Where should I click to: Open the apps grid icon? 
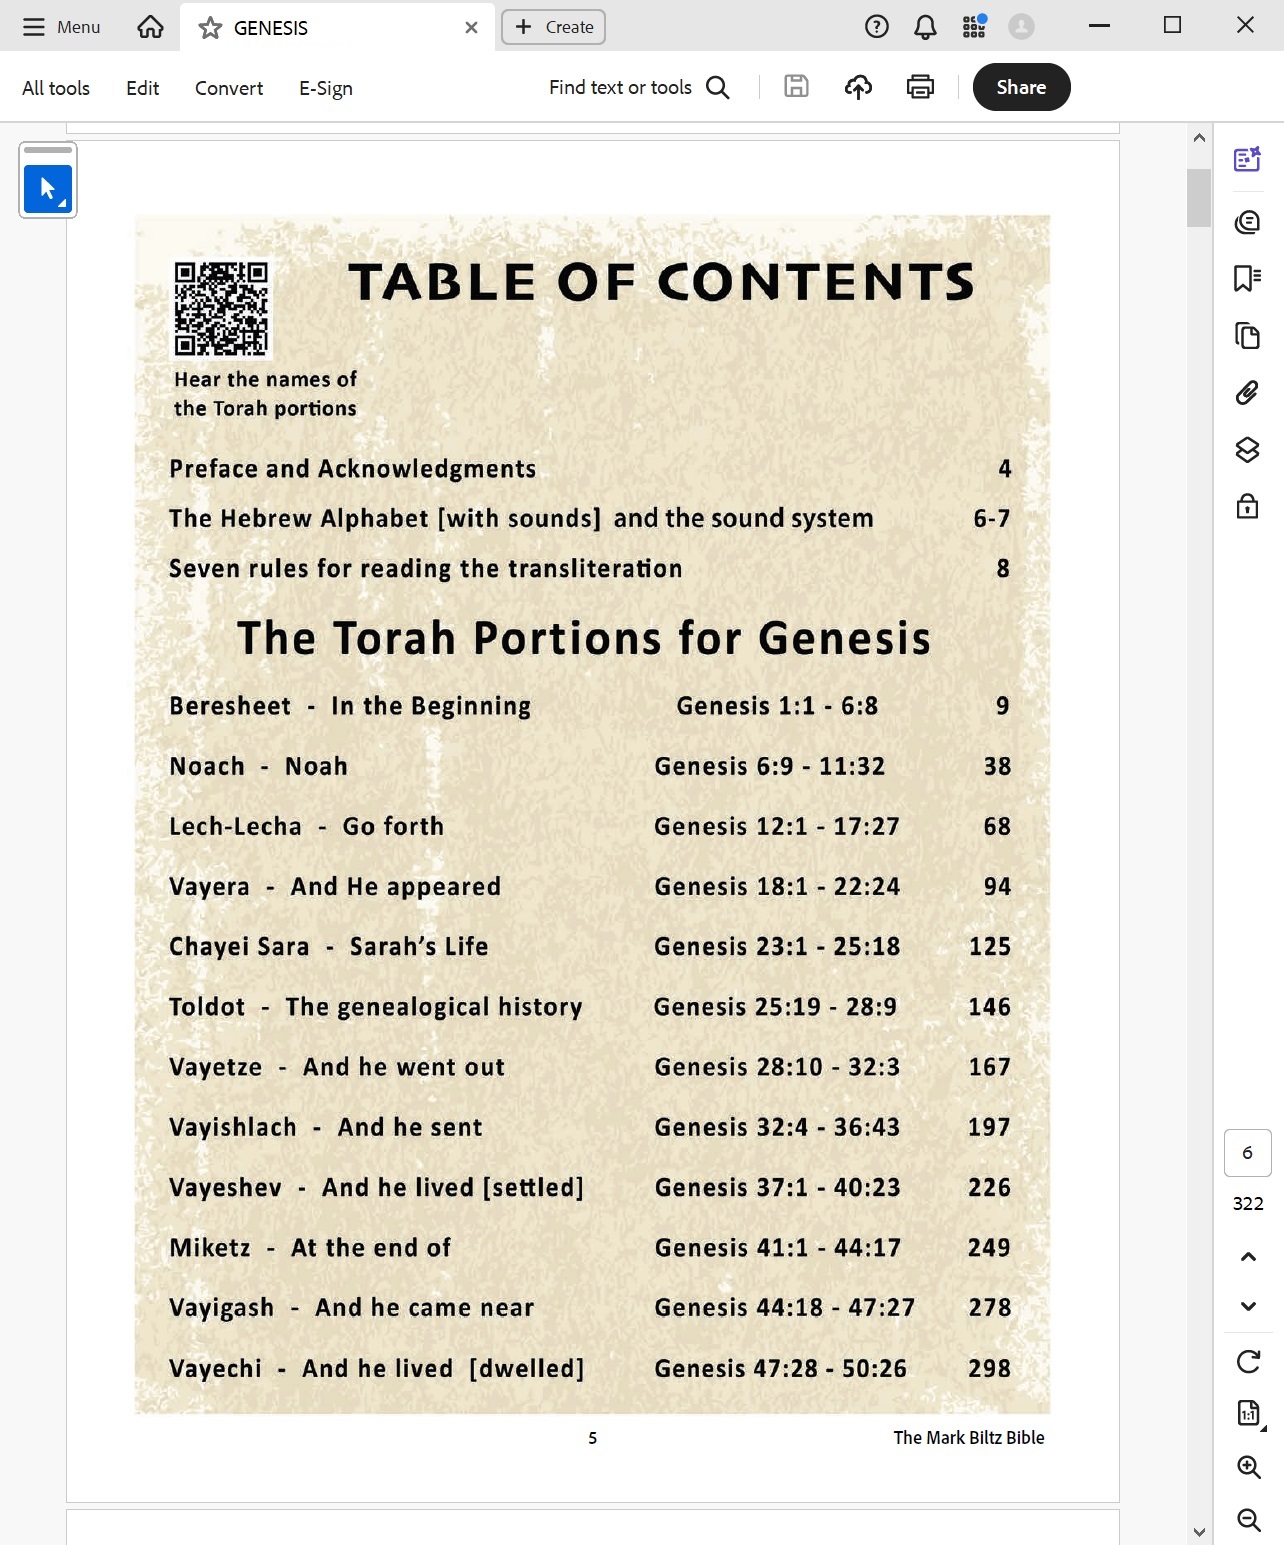(974, 27)
